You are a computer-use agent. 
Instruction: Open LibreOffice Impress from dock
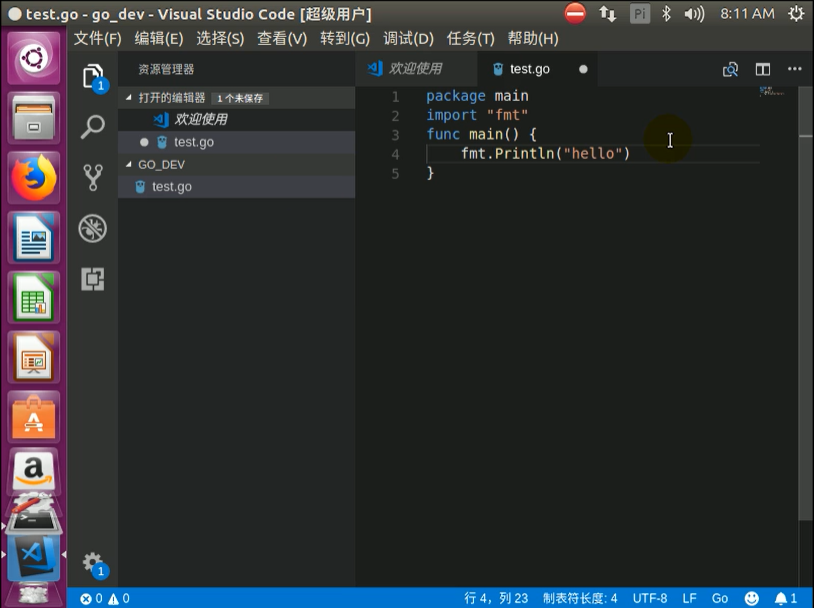(x=34, y=357)
